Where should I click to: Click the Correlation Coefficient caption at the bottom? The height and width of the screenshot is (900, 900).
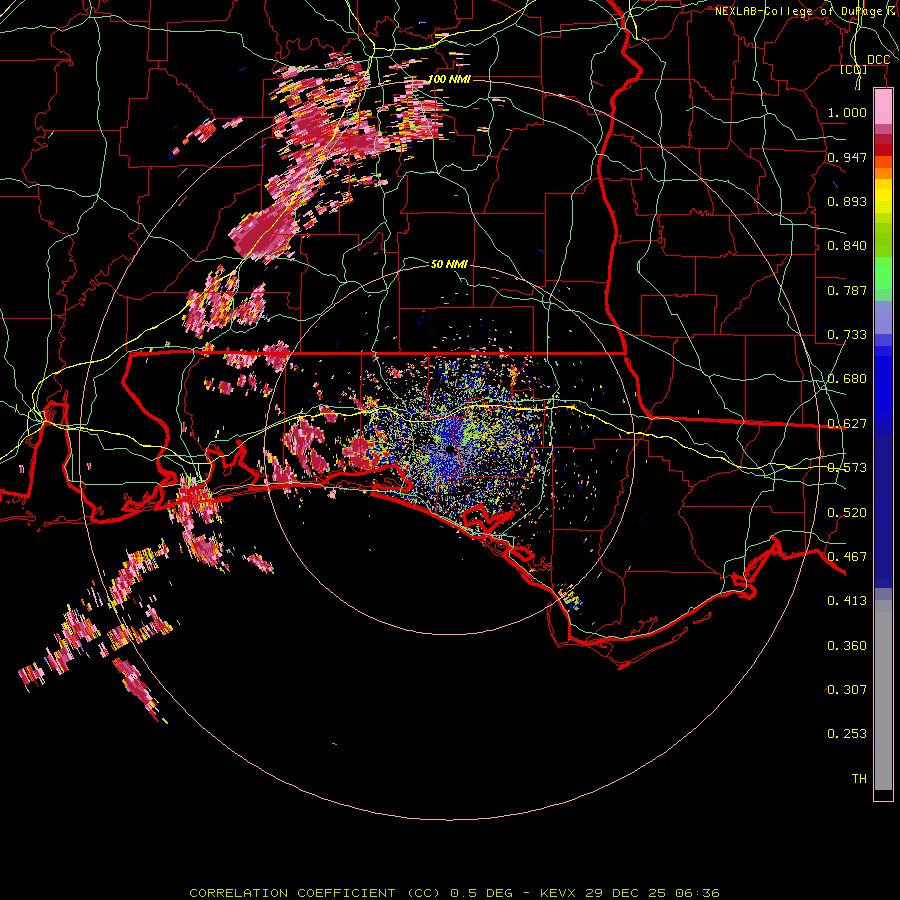pos(455,893)
